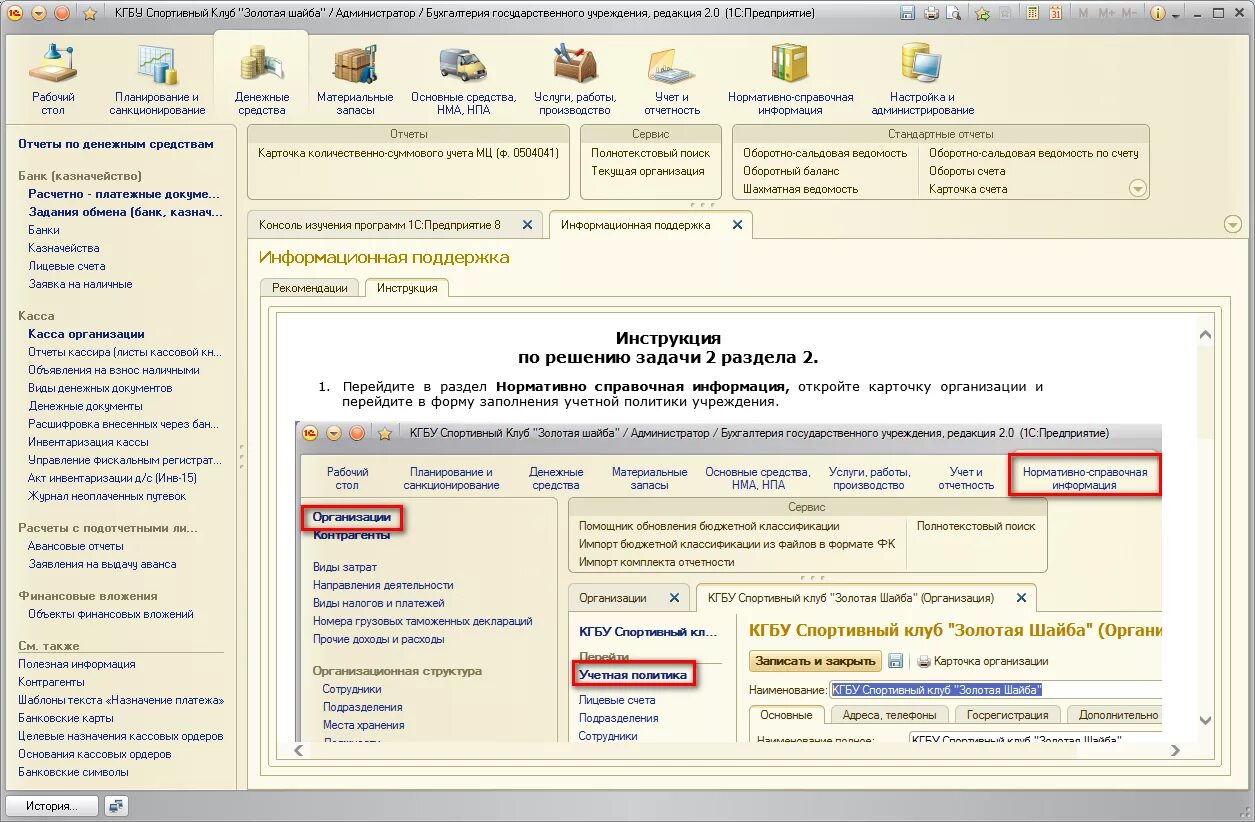1255x822 pixels.
Task: Click up arrow of instruction vertical scrollbar
Action: [1204, 336]
